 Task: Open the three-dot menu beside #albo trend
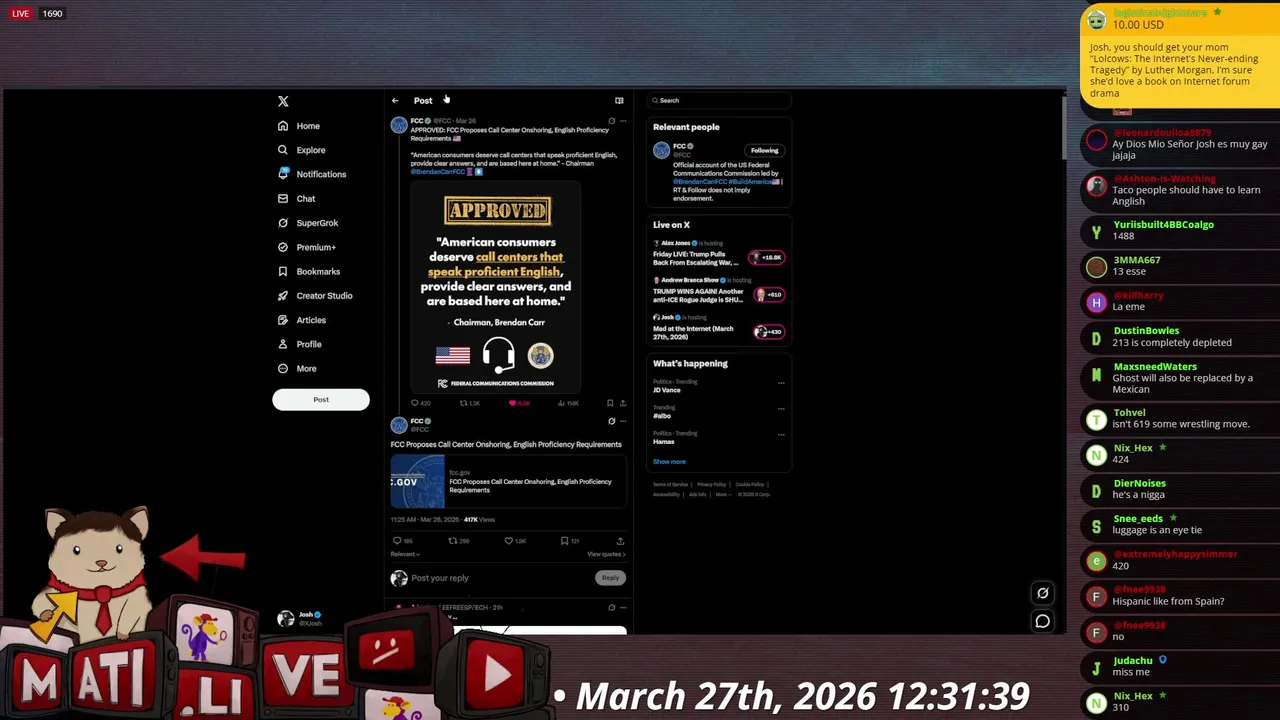(781, 408)
